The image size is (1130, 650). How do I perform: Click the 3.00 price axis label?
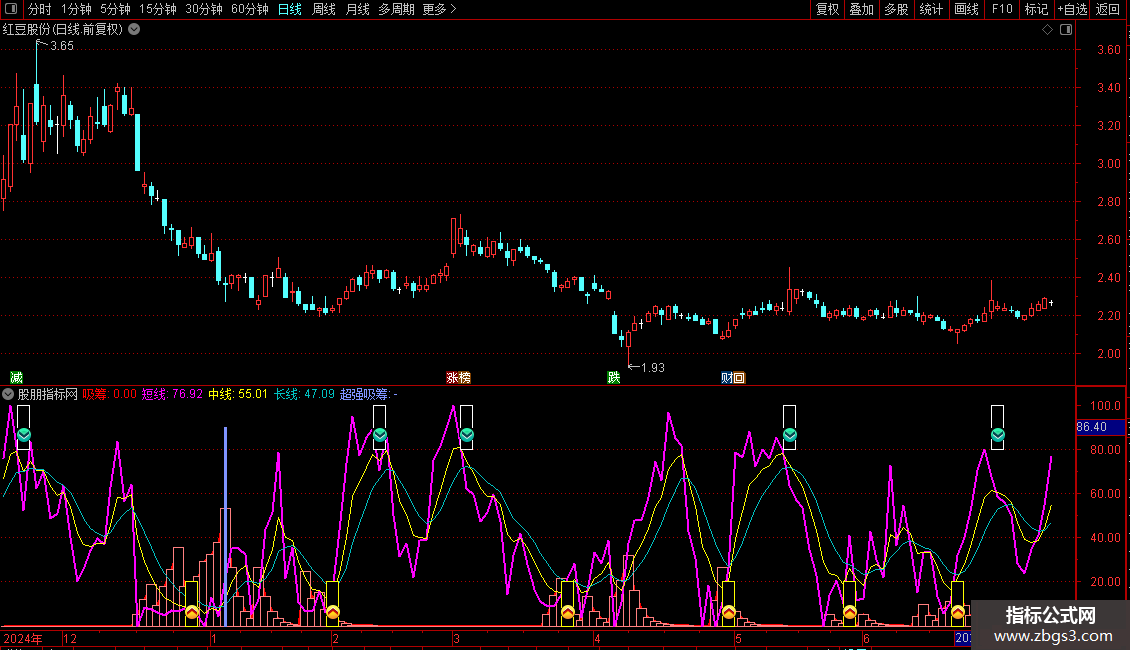click(x=1108, y=164)
